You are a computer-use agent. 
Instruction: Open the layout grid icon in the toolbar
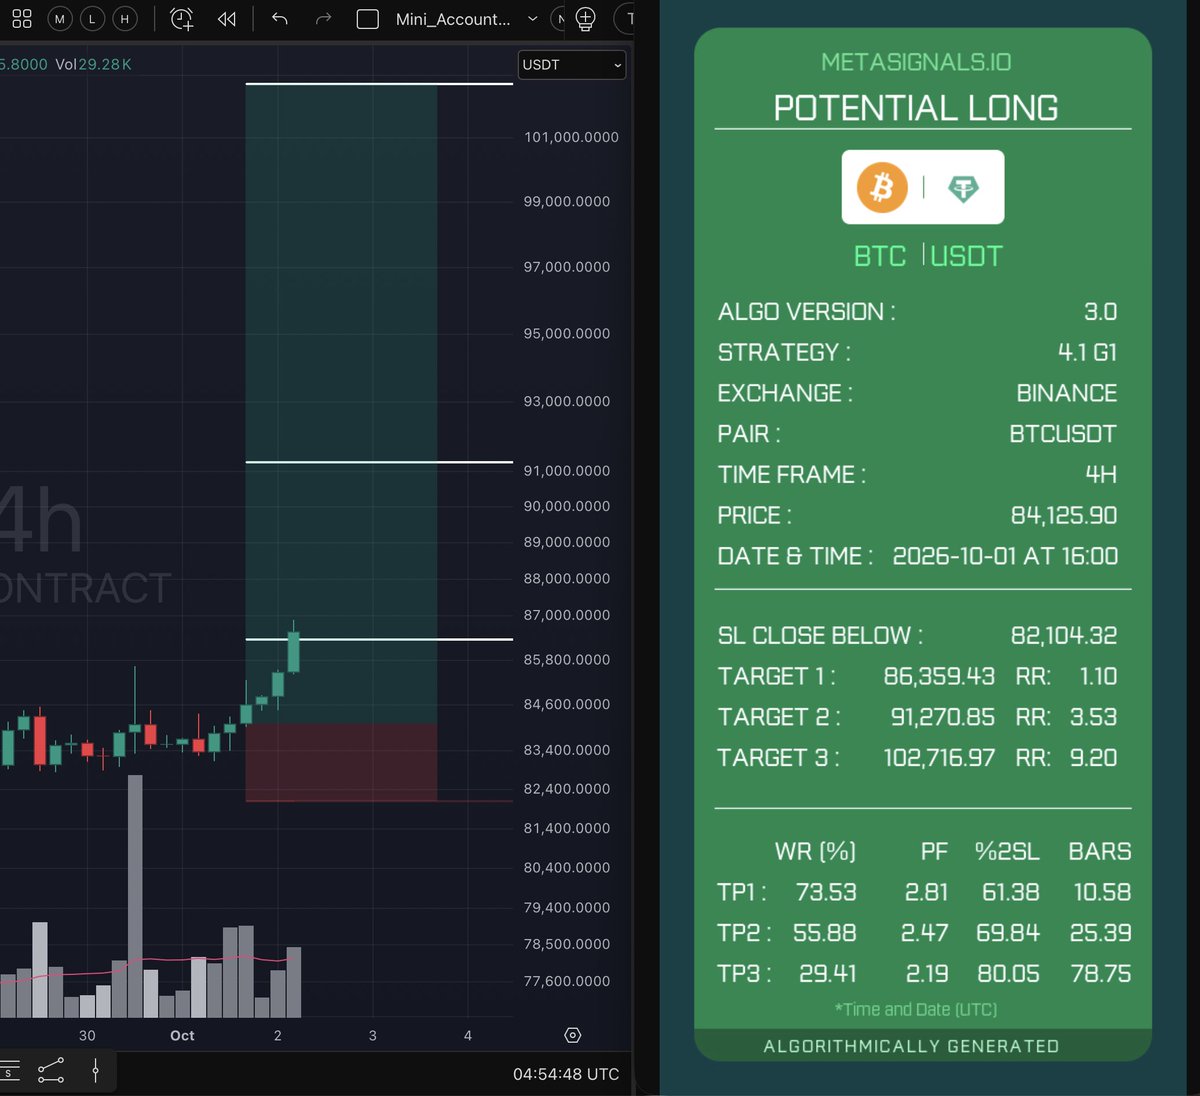(x=22, y=18)
